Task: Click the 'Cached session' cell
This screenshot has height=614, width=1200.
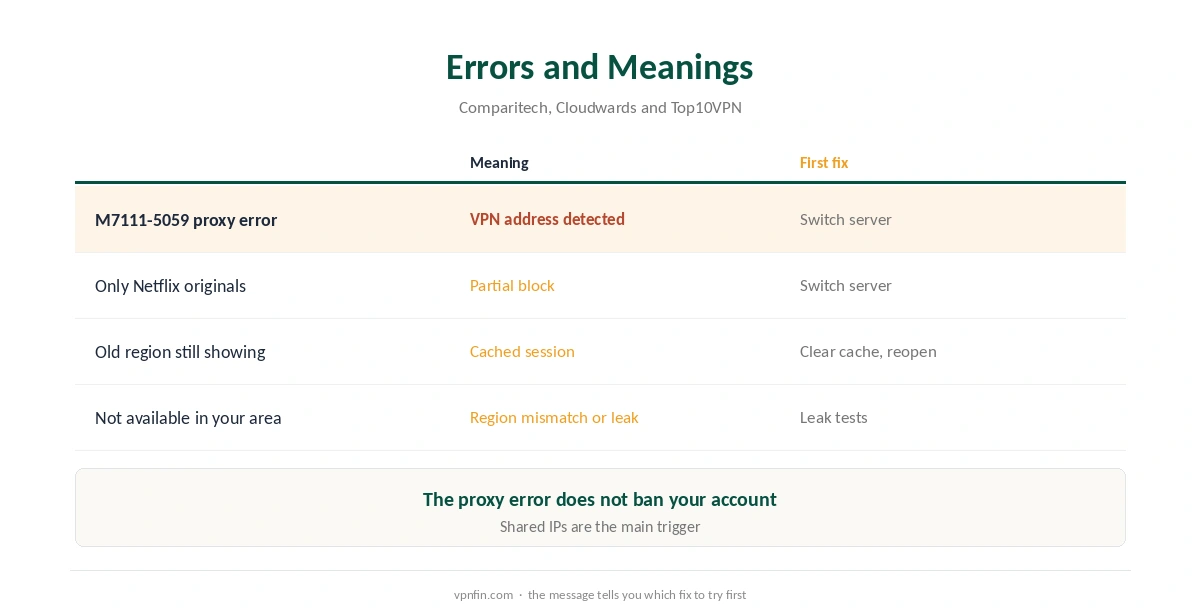Action: coord(522,351)
